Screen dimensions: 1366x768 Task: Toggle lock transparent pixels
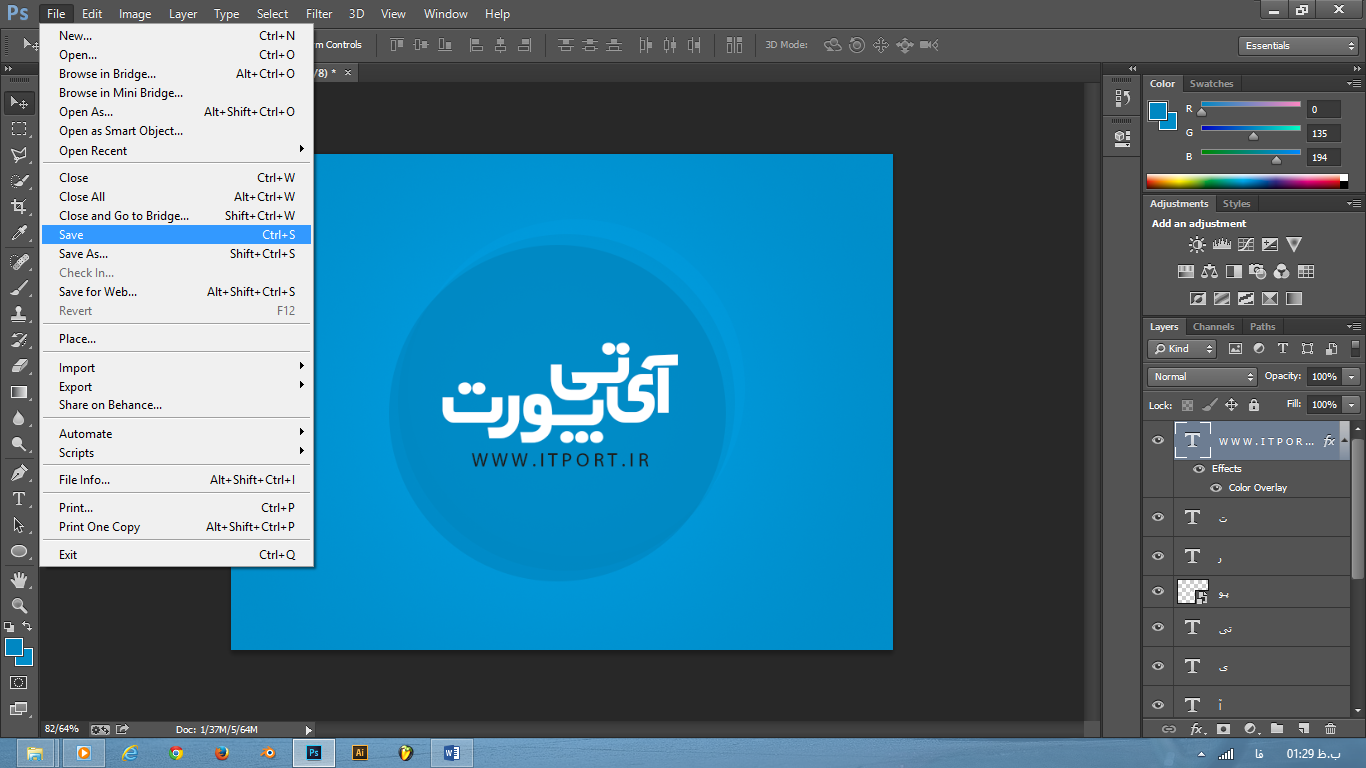click(1187, 405)
